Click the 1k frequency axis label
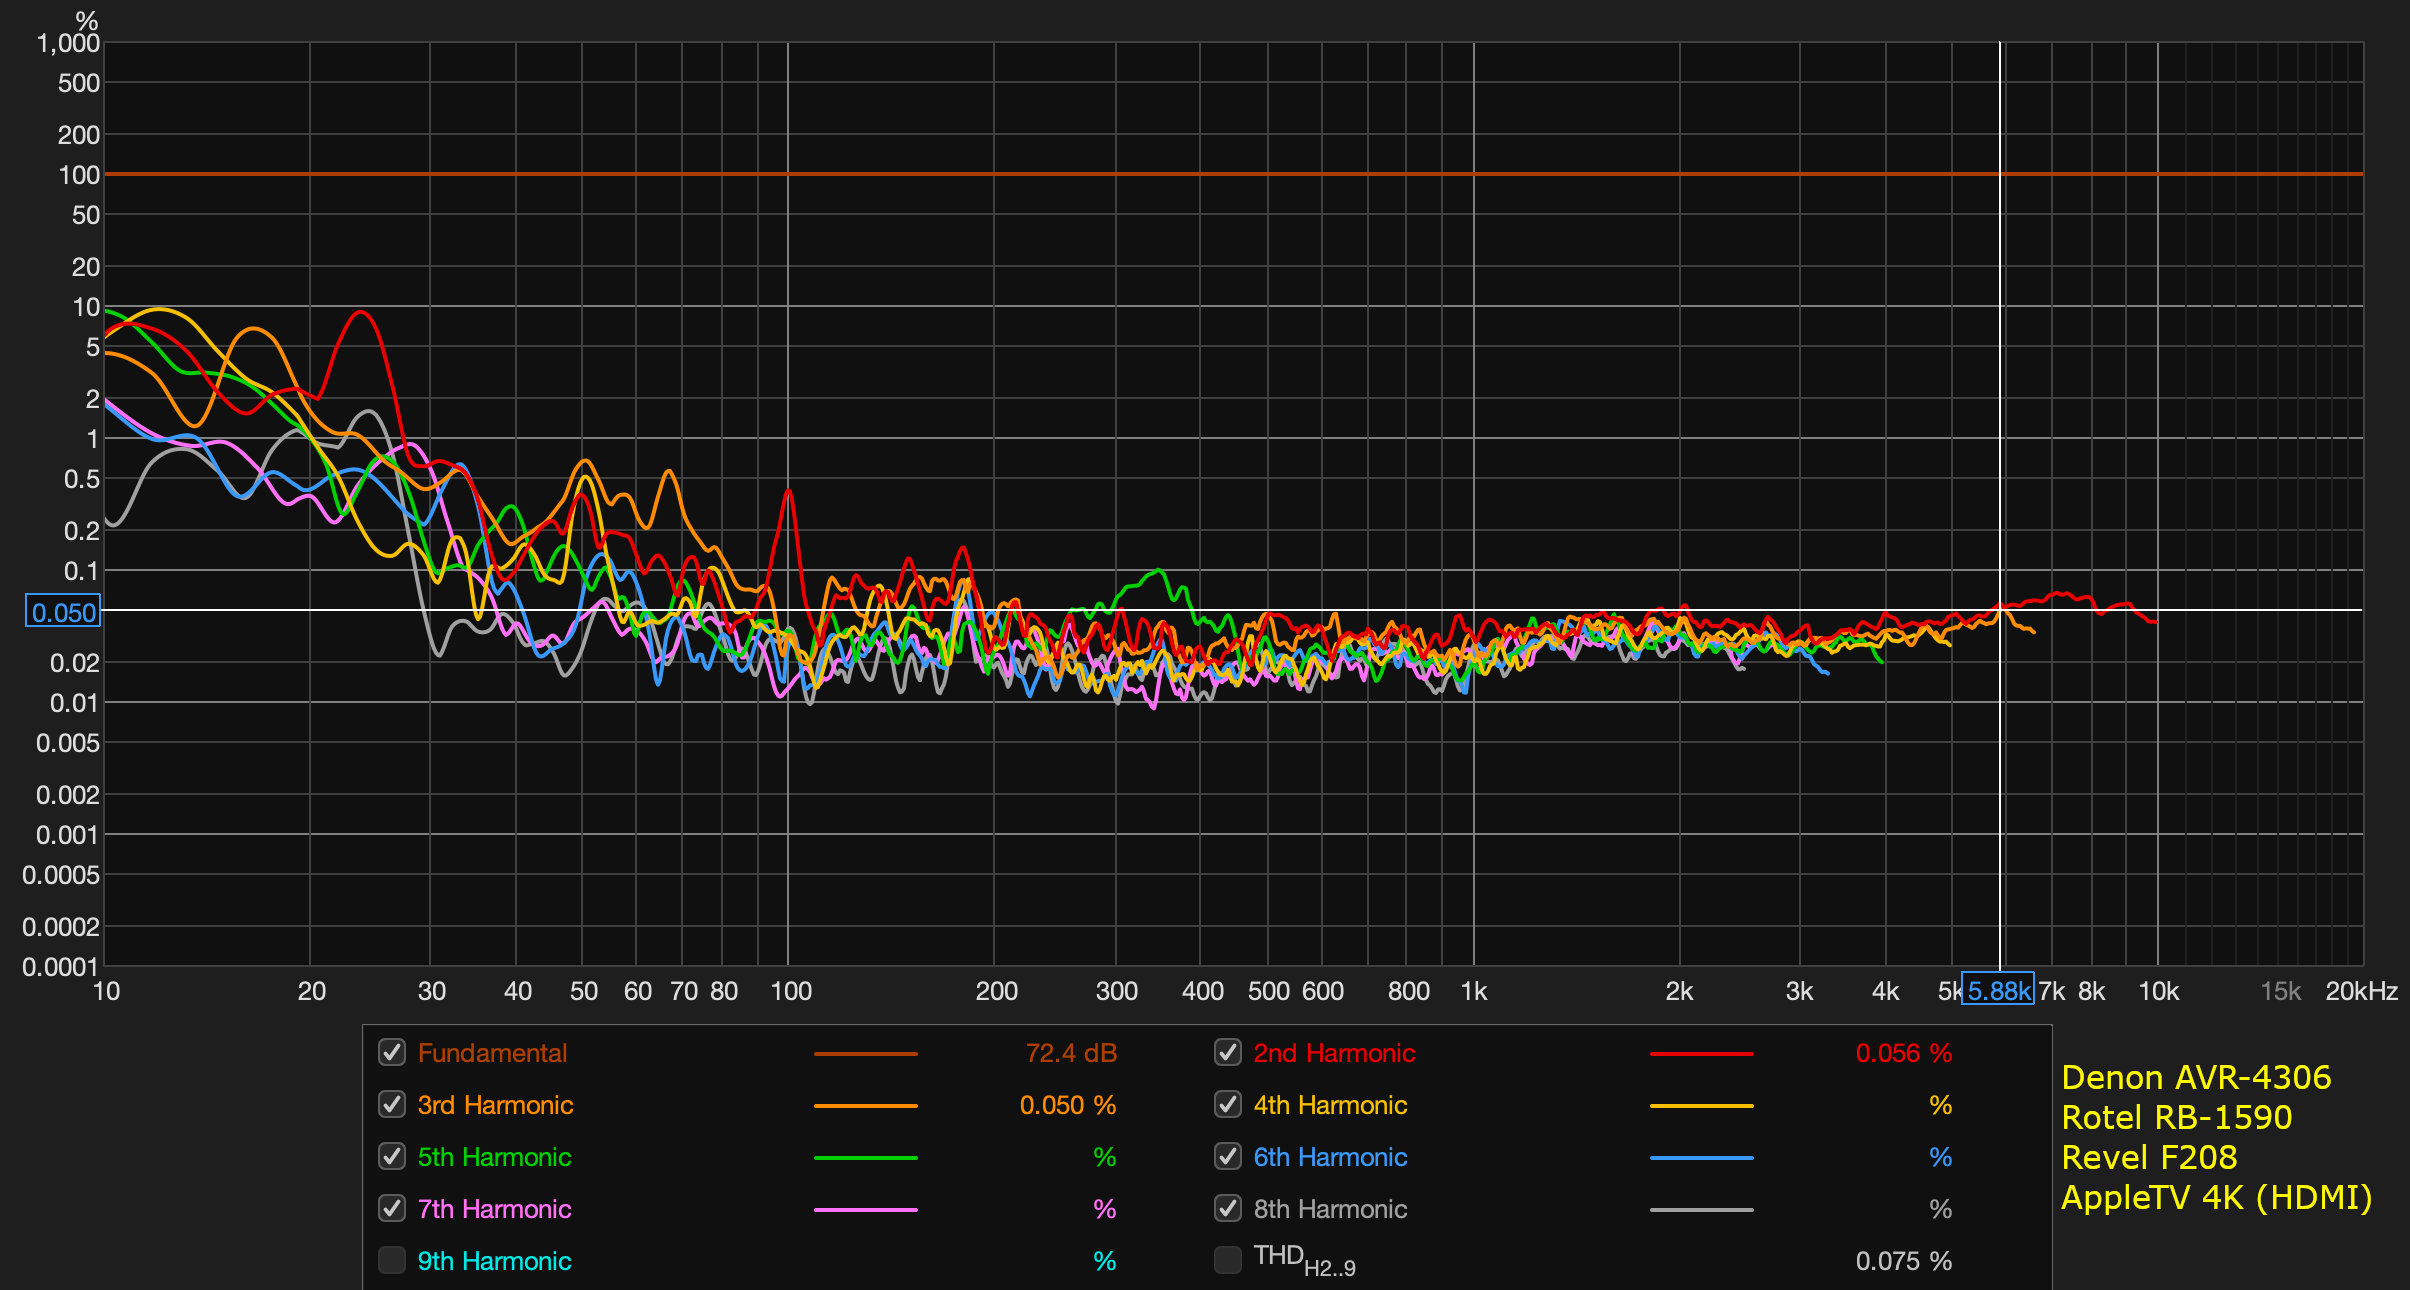The width and height of the screenshot is (2410, 1290). pyautogui.click(x=1474, y=991)
